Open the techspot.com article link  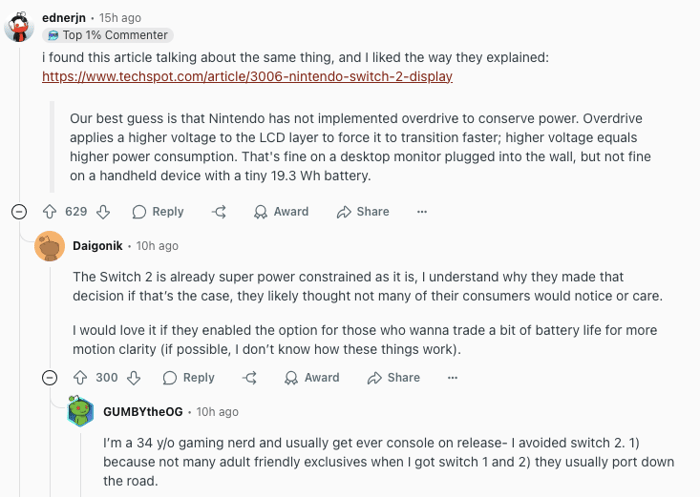(247, 76)
